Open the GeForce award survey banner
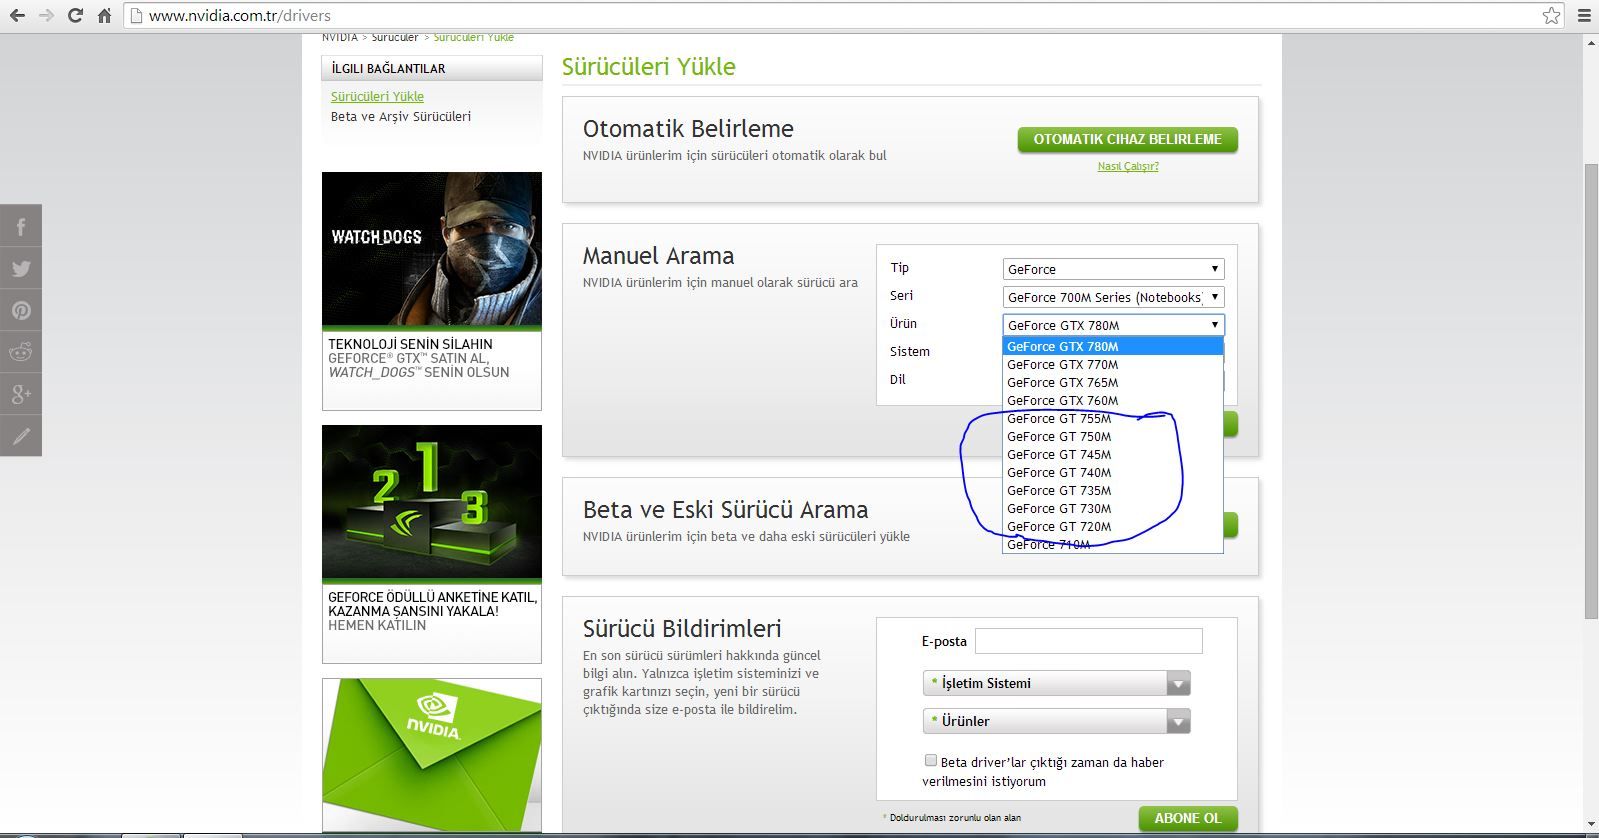The image size is (1599, 838). coord(432,544)
